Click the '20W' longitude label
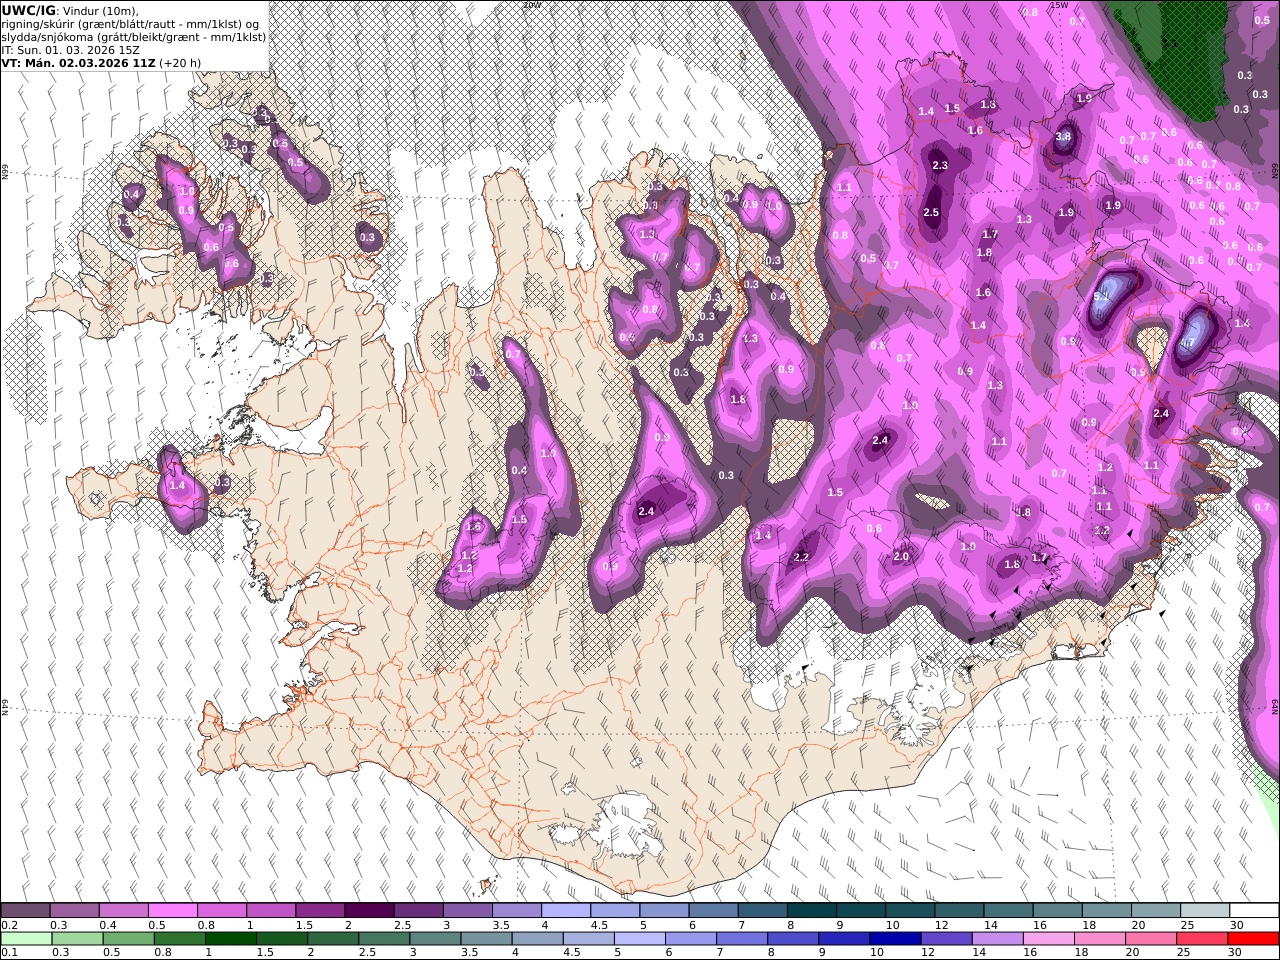Viewport: 1280px width, 960px height. click(x=532, y=4)
